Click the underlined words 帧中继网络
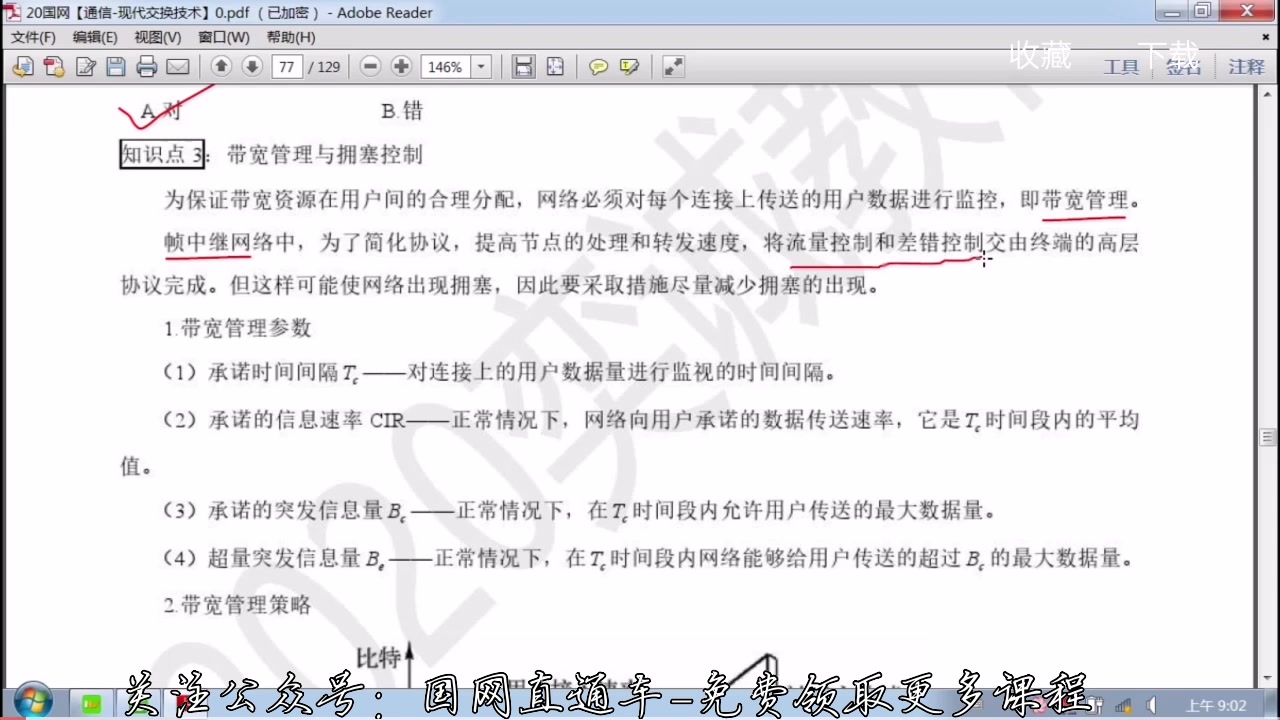Image resolution: width=1280 pixels, height=720 pixels. (x=219, y=243)
